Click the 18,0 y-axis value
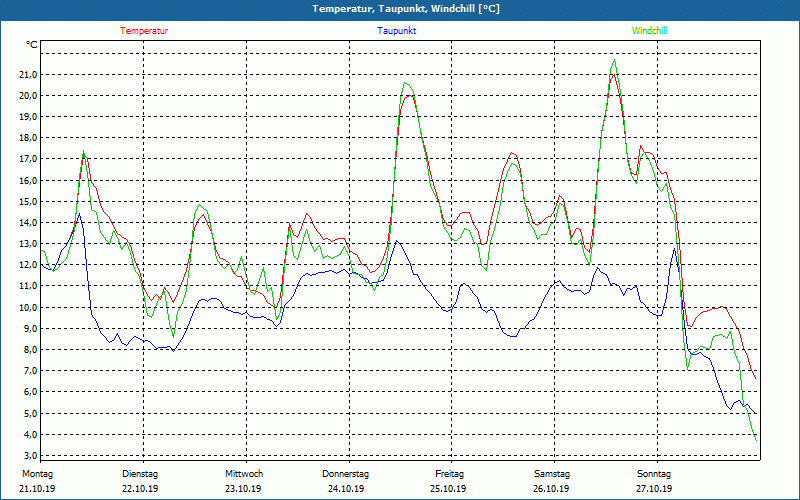The image size is (800, 500). tap(29, 138)
